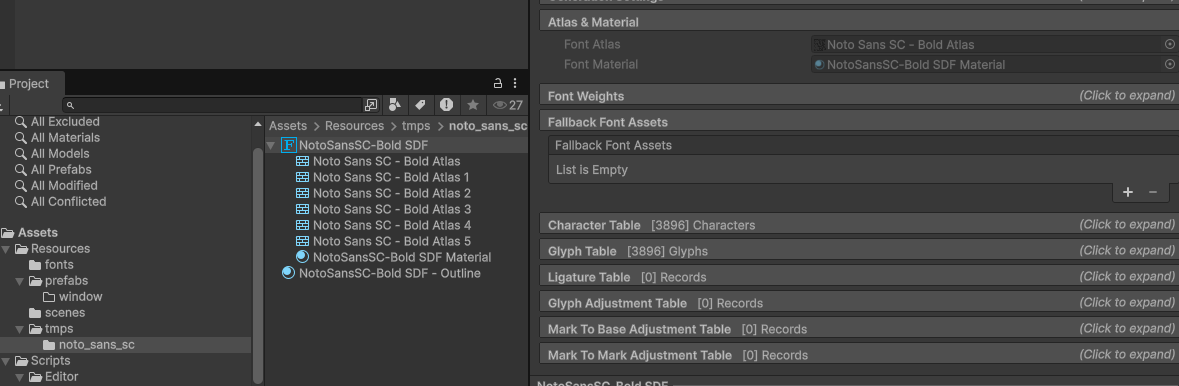Toggle the Project panel lock icon
This screenshot has height=386, width=1179.
point(497,84)
